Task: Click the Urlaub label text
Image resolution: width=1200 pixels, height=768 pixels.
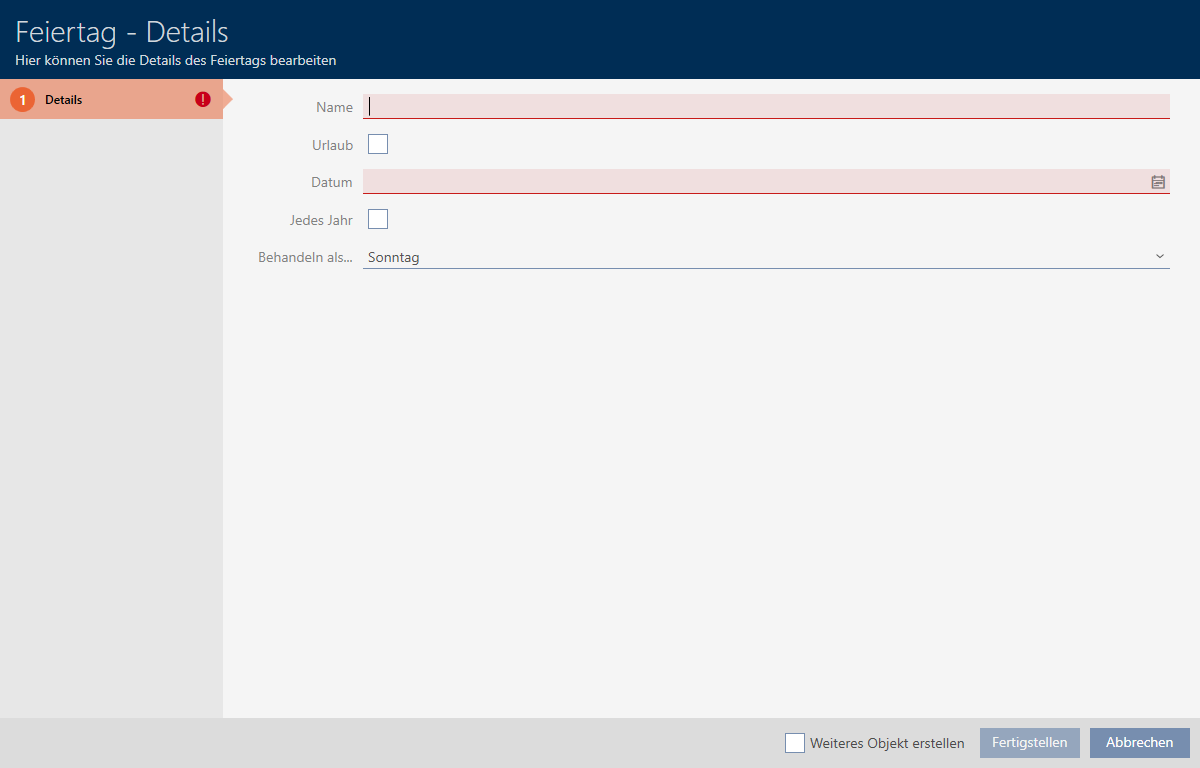Action: (x=332, y=145)
